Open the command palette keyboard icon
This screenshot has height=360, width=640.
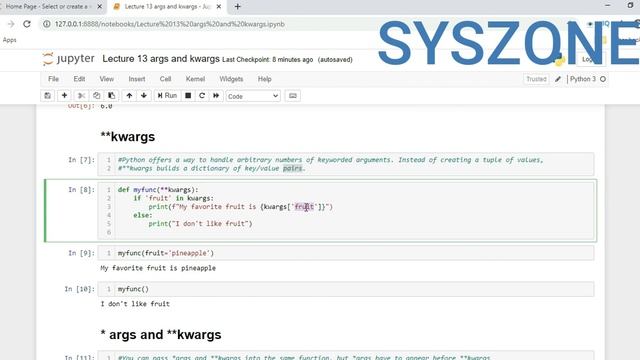(x=293, y=96)
